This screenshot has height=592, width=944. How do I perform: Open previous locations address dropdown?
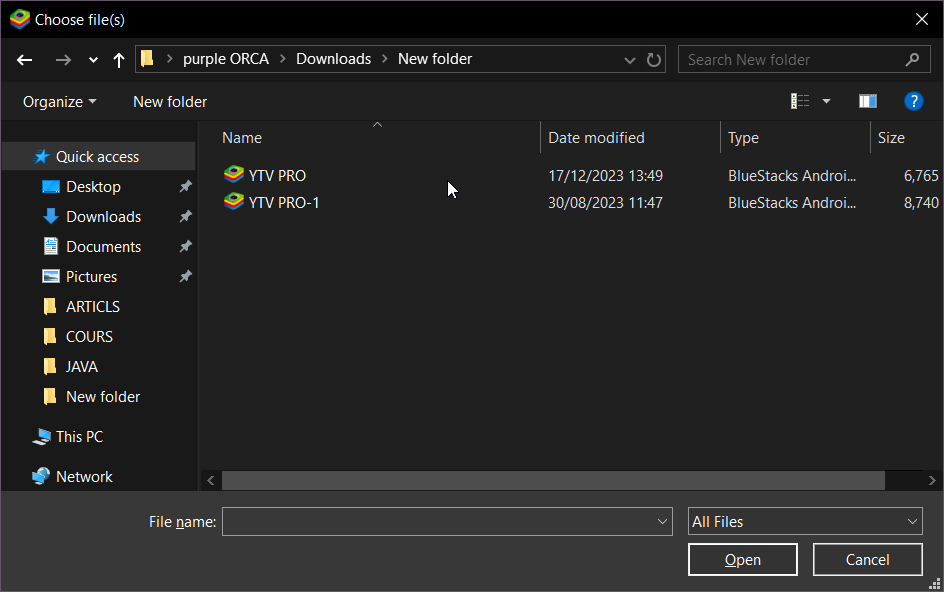(x=630, y=60)
